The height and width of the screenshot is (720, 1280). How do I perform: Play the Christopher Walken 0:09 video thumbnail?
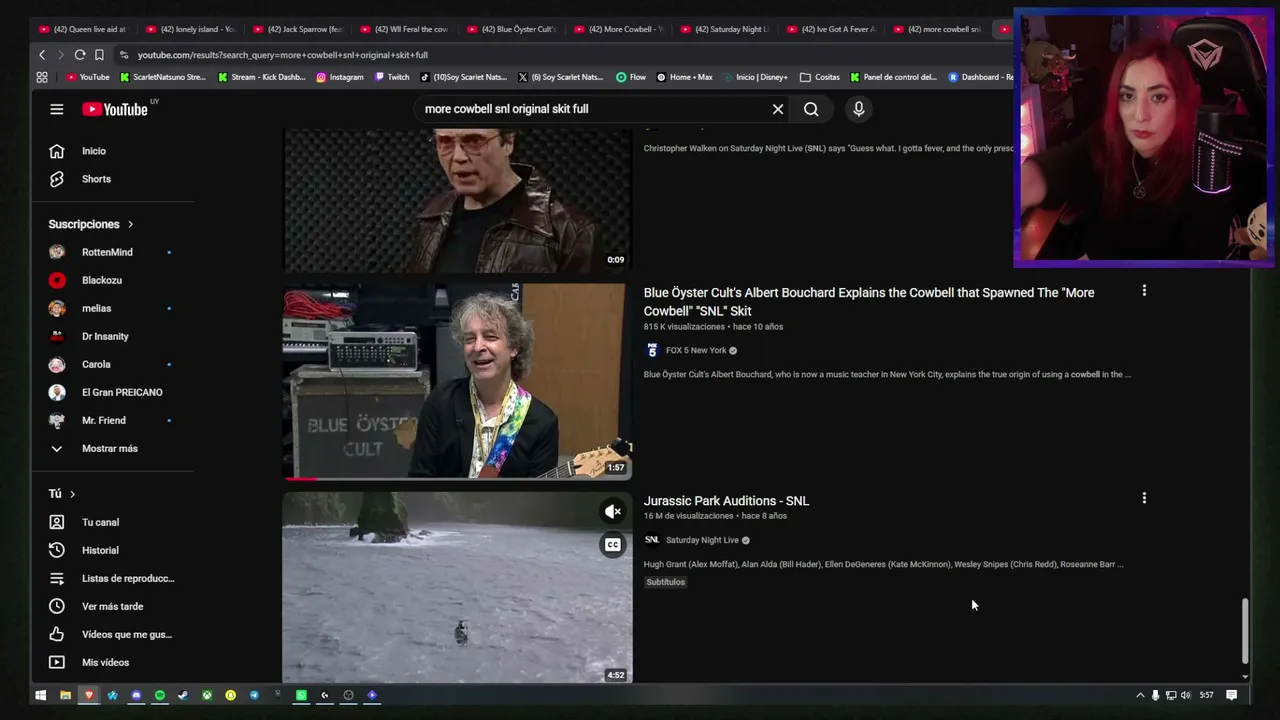[457, 200]
